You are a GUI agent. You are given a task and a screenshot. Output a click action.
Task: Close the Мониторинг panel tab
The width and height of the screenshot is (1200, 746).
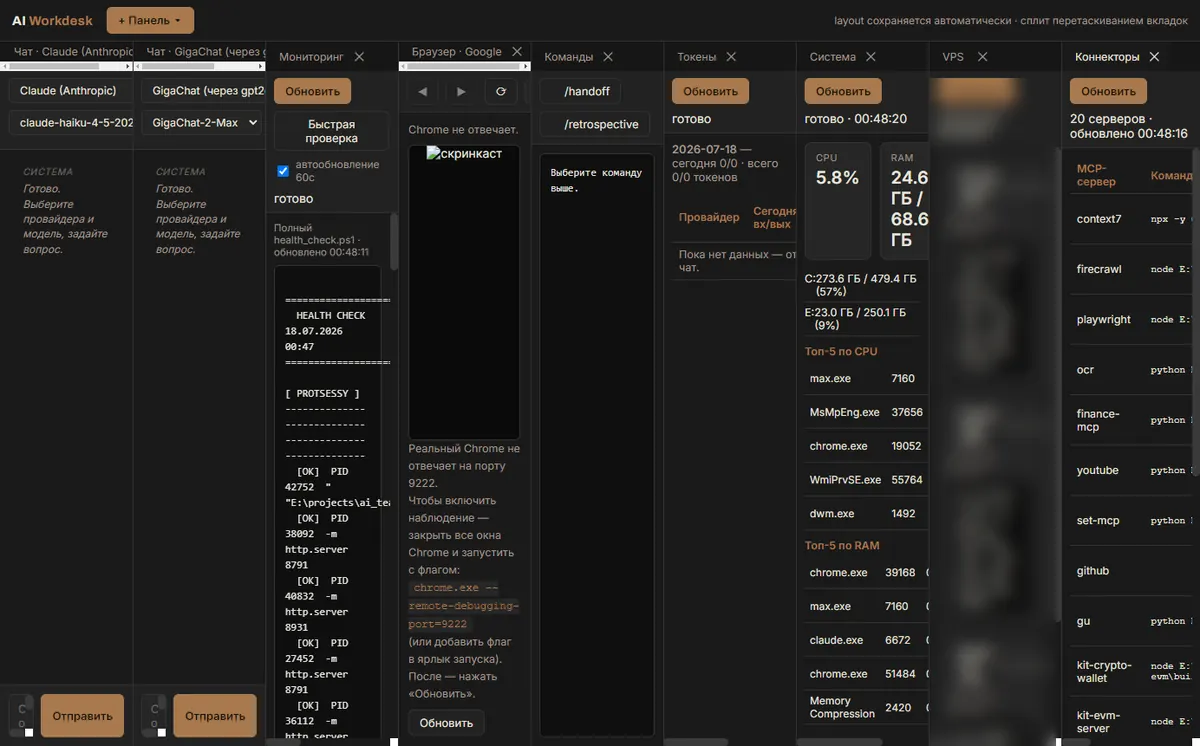(x=359, y=57)
